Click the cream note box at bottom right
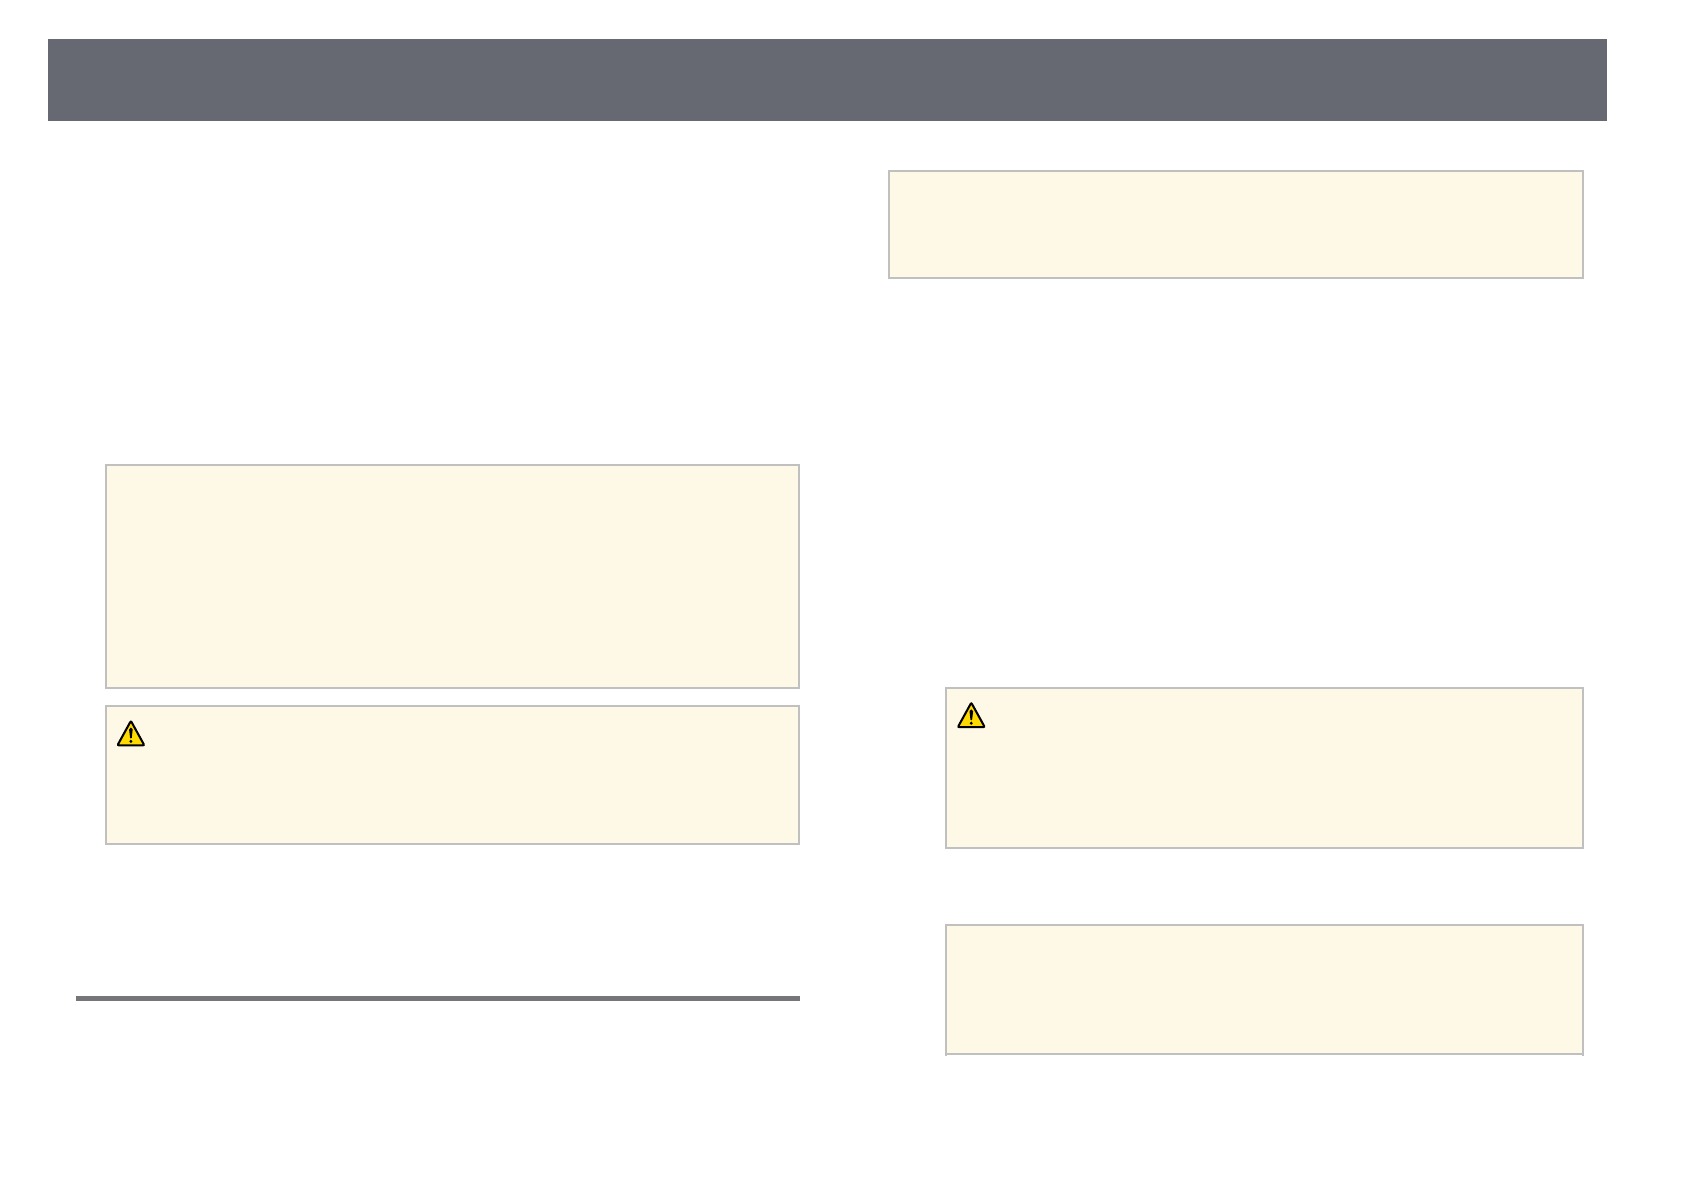The height and width of the screenshot is (1190, 1684). point(1264,989)
